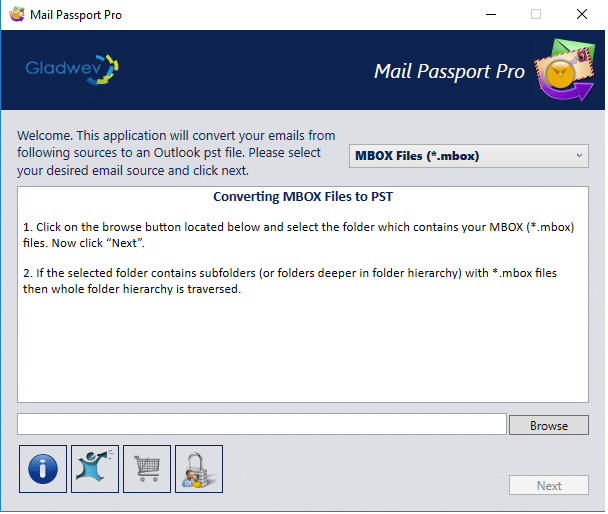Open the blue information icon button
Image resolution: width=608 pixels, height=514 pixels.
pyautogui.click(x=43, y=471)
